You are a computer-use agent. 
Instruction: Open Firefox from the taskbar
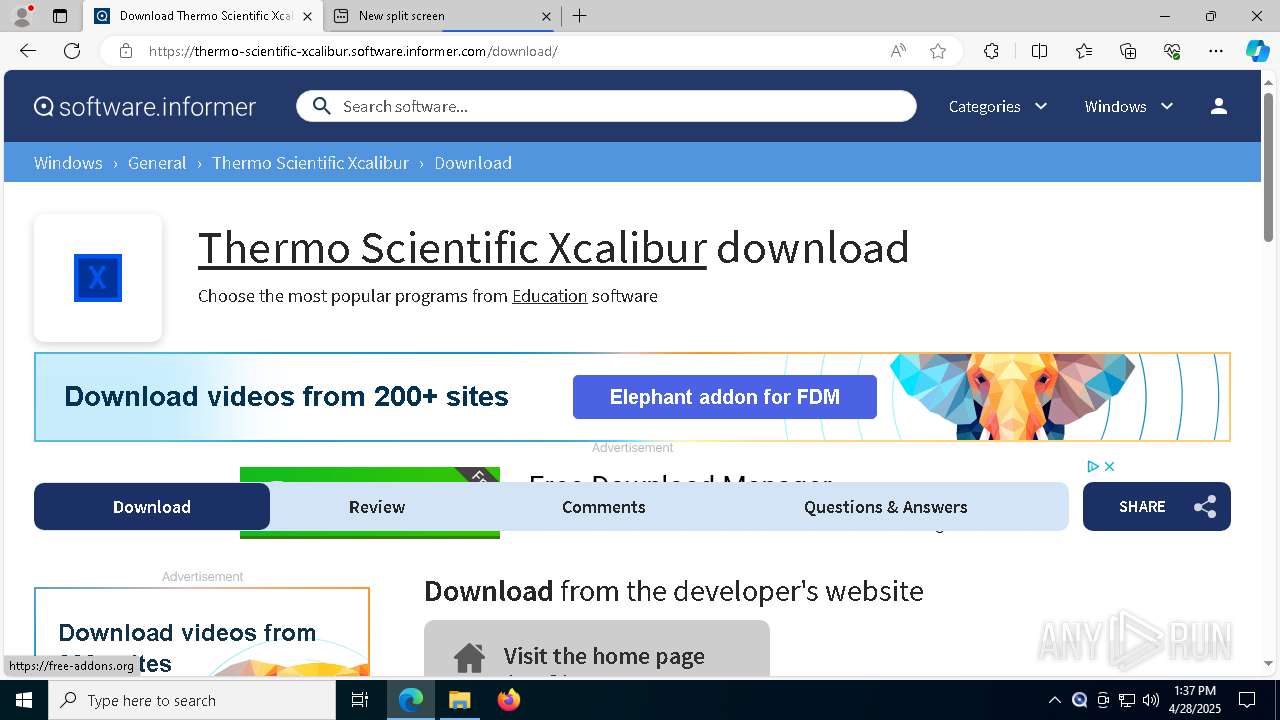(508, 700)
